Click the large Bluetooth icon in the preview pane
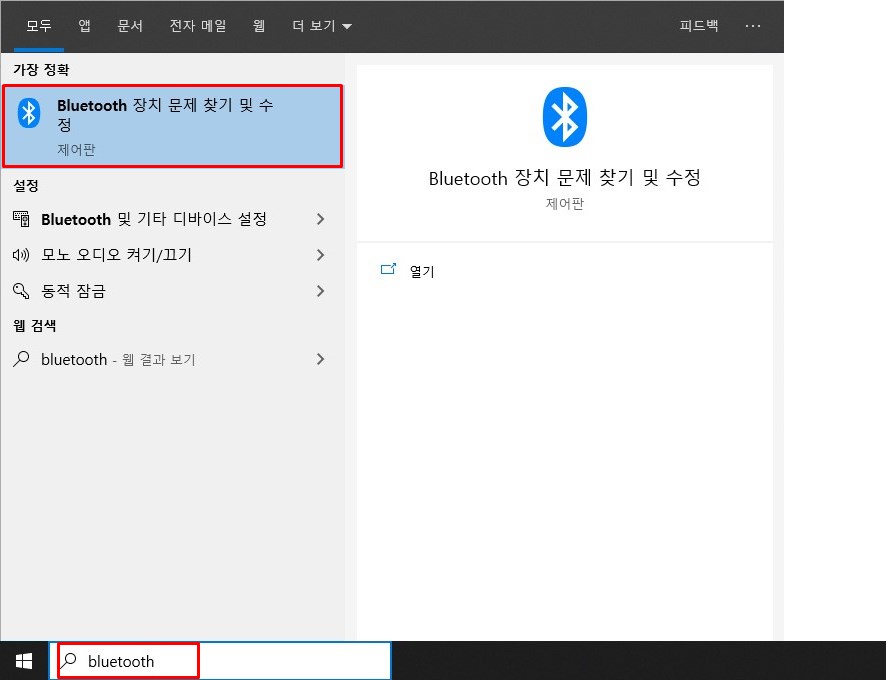The image size is (887, 680). [x=565, y=117]
